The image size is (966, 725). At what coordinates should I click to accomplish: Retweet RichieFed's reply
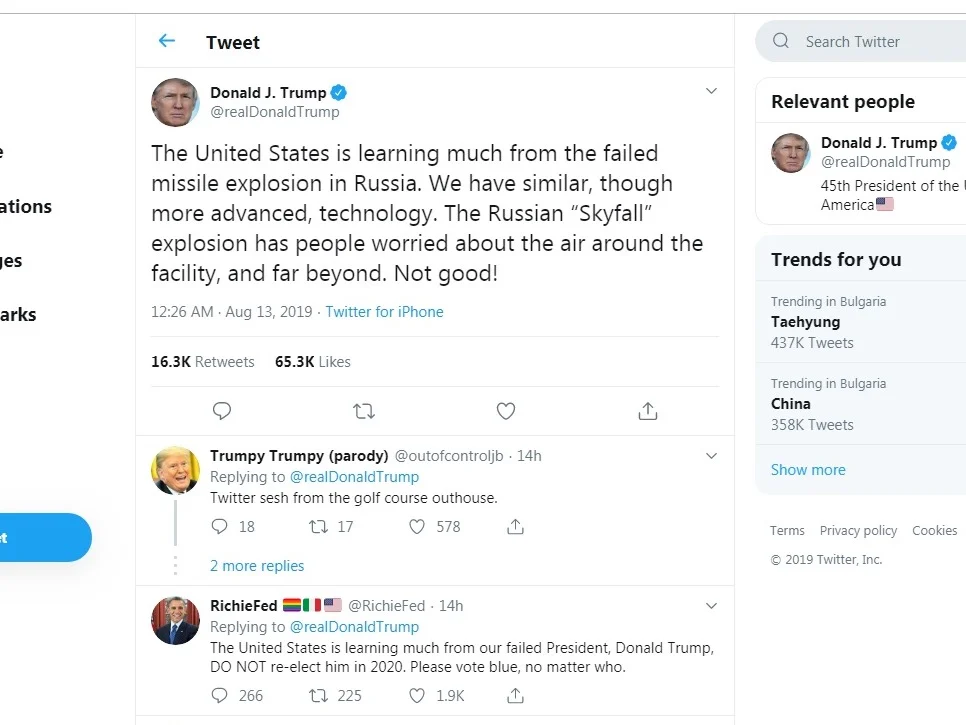tap(318, 695)
